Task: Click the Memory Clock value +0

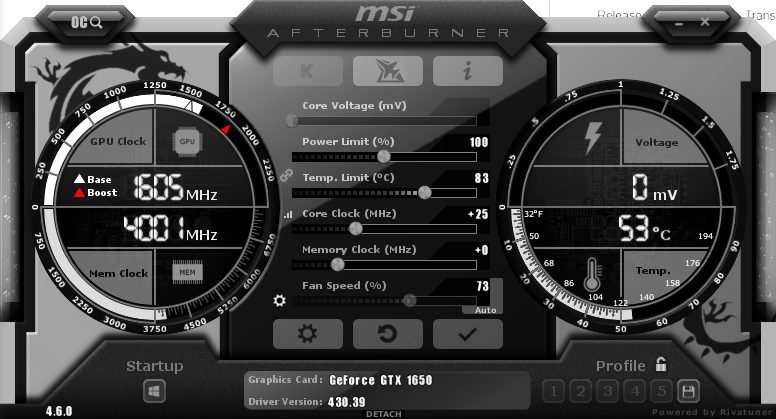Action: click(482, 250)
